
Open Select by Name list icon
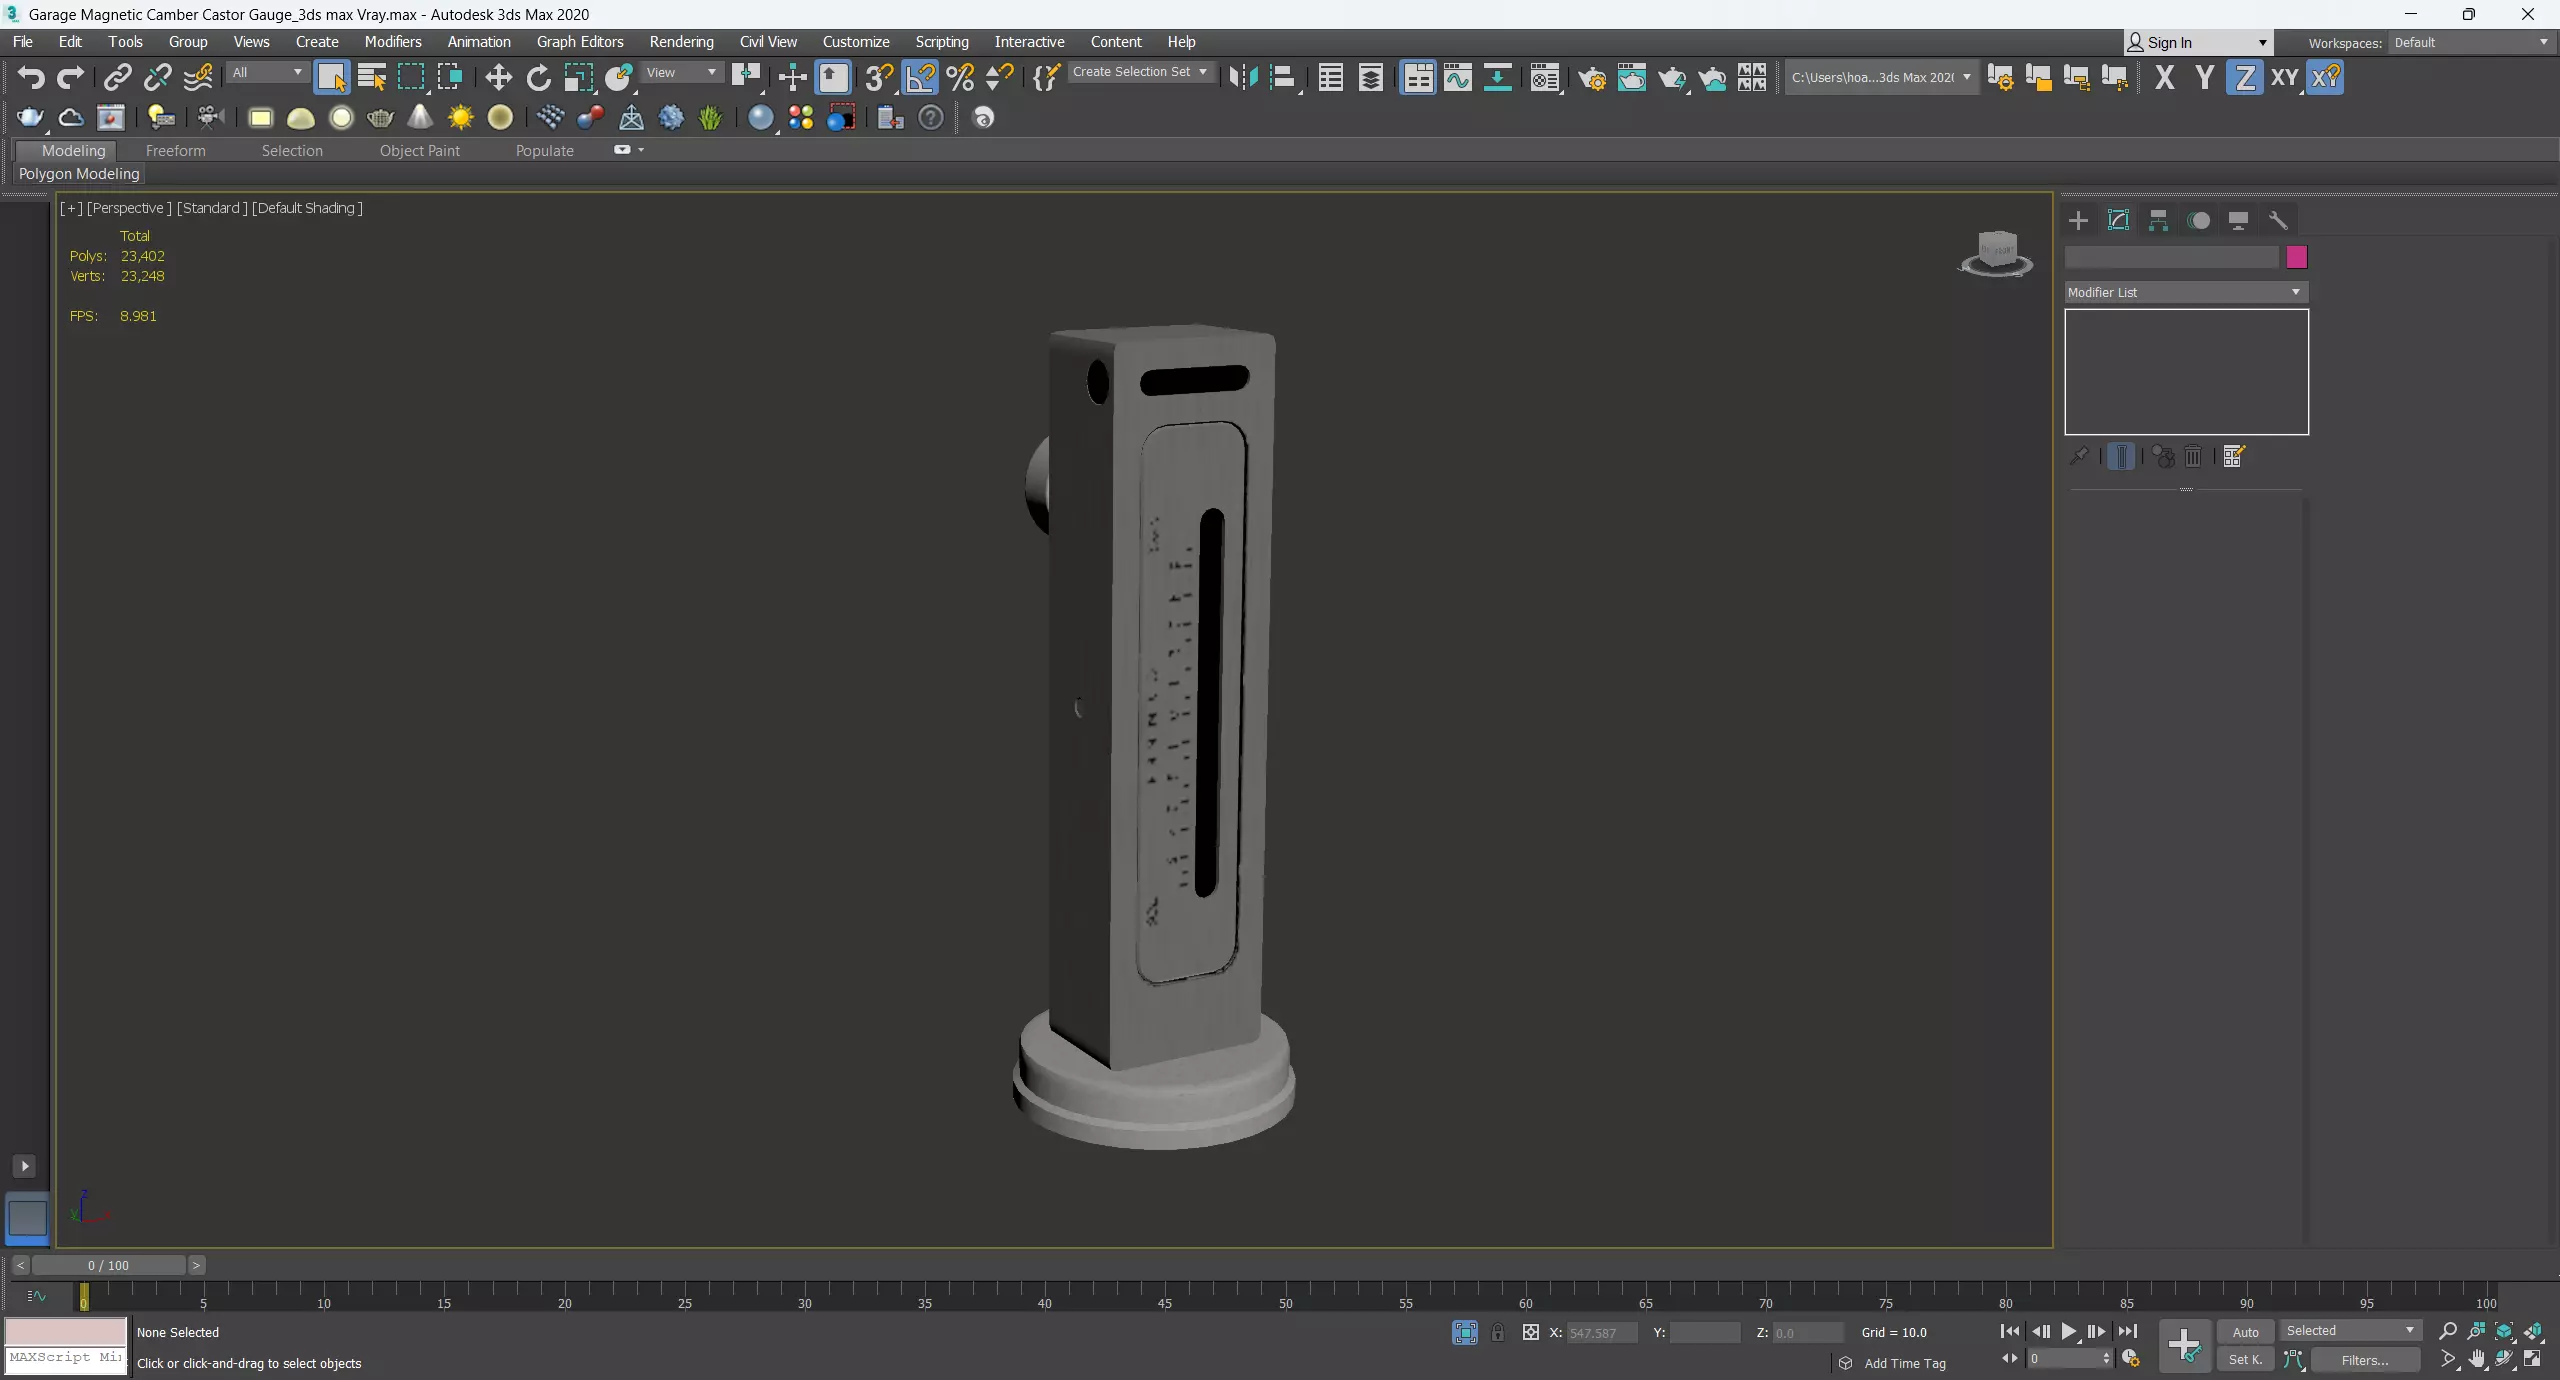point(372,77)
